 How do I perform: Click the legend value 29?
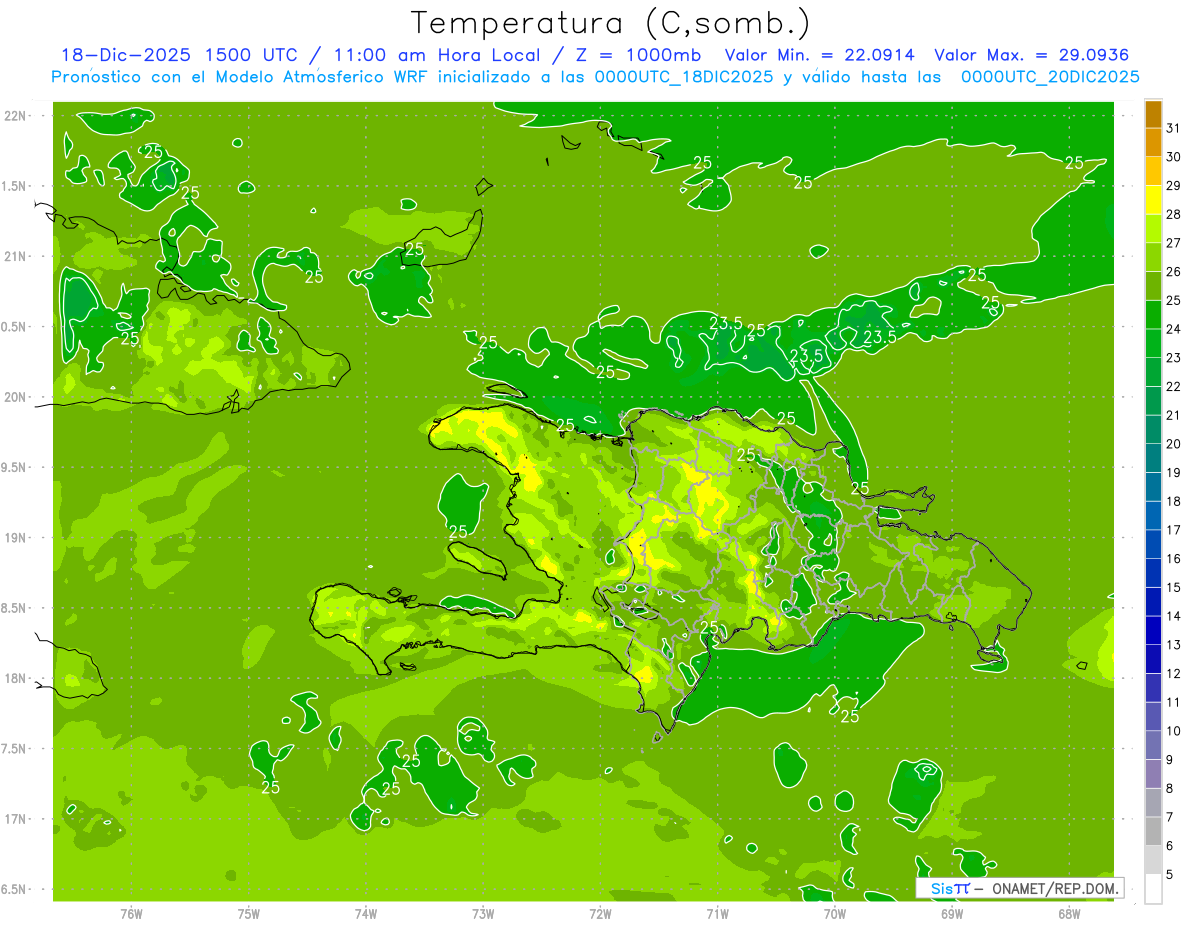[1174, 185]
